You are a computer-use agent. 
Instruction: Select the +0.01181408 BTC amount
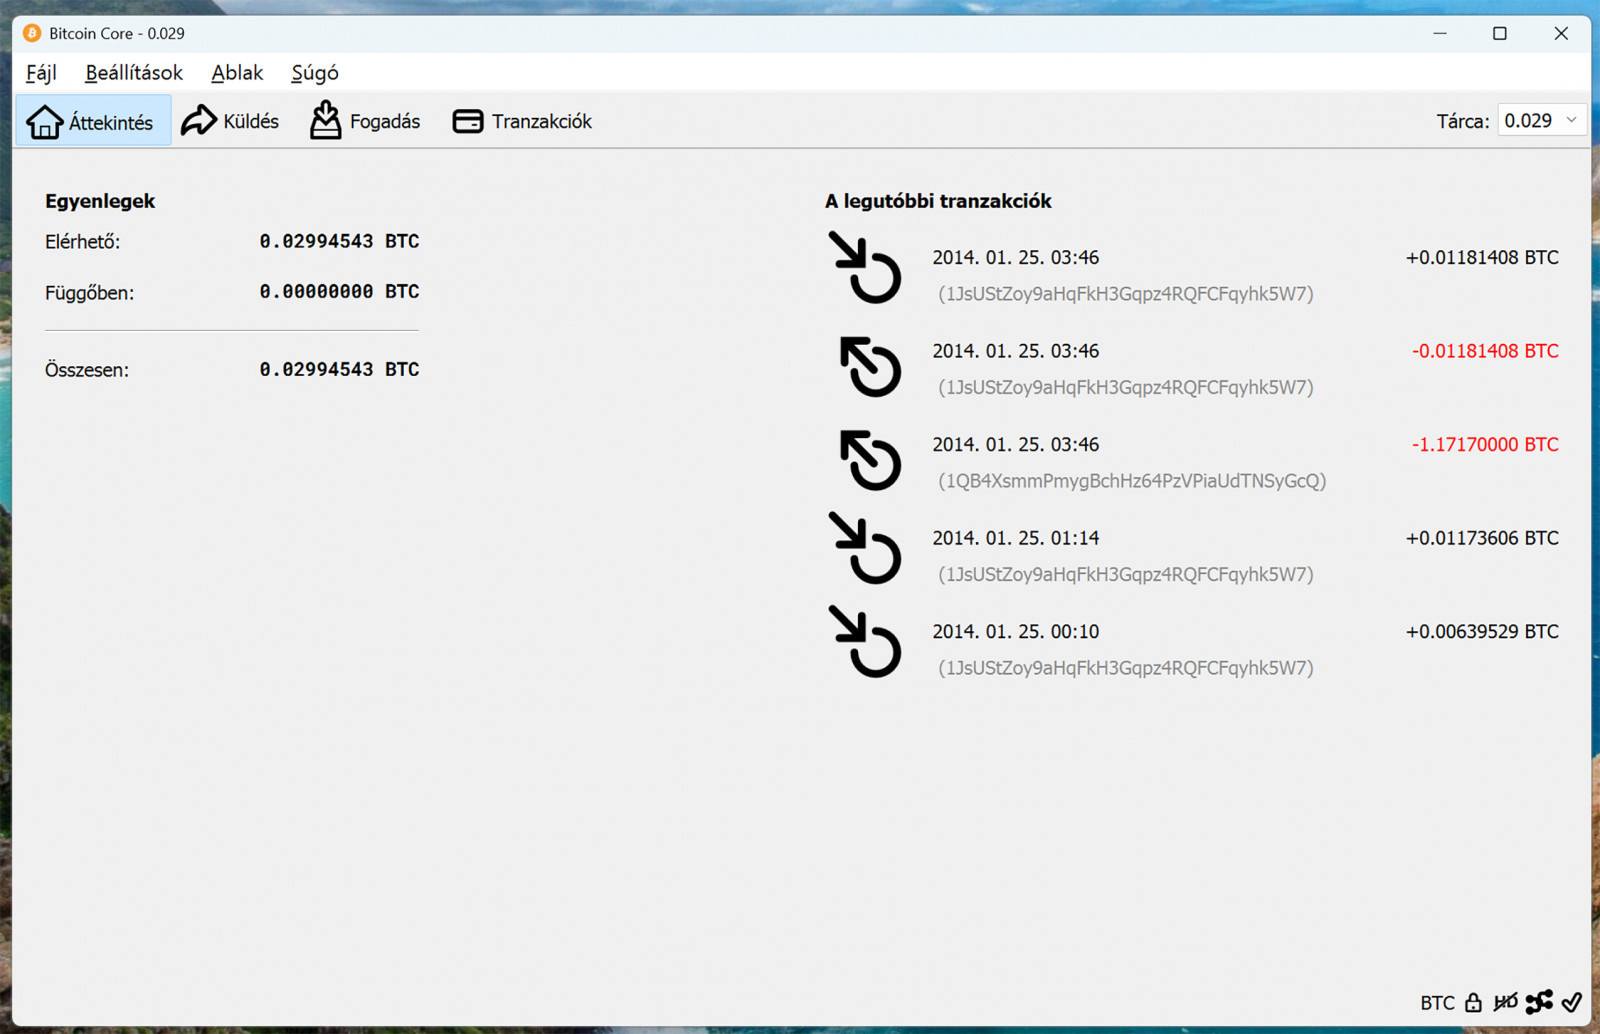pos(1482,257)
